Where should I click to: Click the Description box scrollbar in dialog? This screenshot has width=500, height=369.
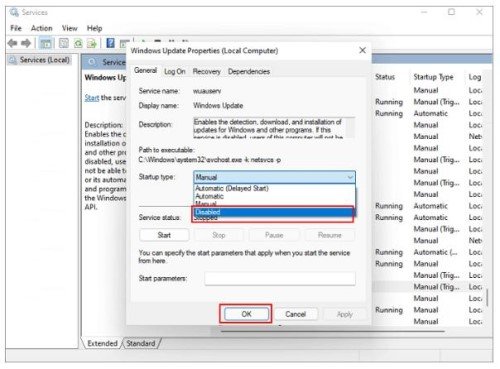(x=350, y=128)
